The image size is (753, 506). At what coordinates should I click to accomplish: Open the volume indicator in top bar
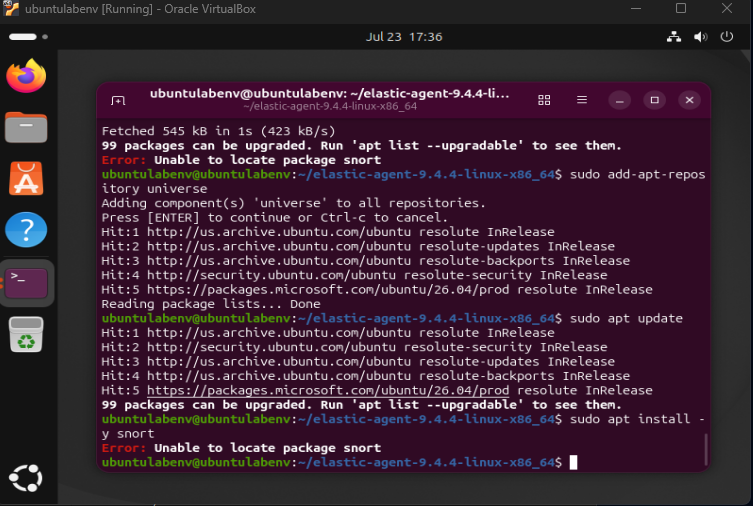(701, 36)
